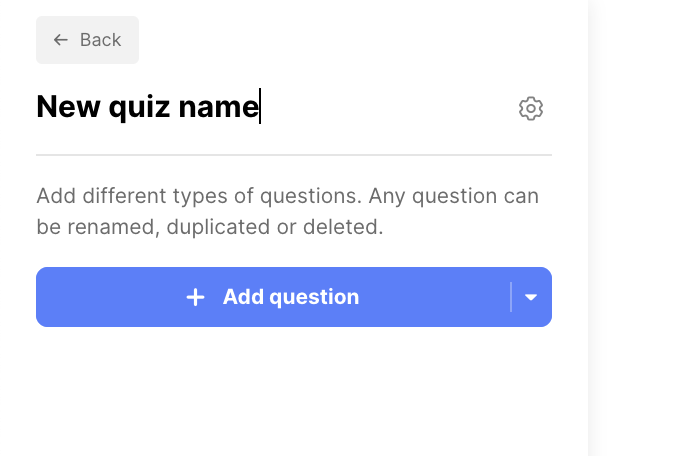
Task: Open quiz settings via the gear icon
Action: pyautogui.click(x=531, y=109)
